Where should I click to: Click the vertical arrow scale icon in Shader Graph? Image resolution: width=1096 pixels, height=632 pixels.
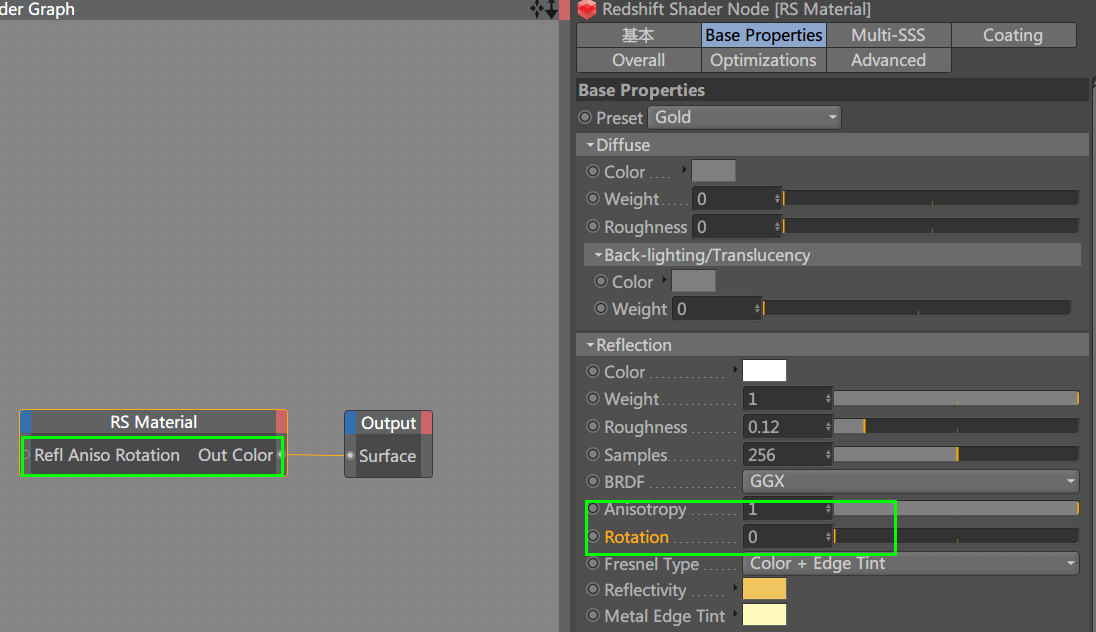click(549, 9)
